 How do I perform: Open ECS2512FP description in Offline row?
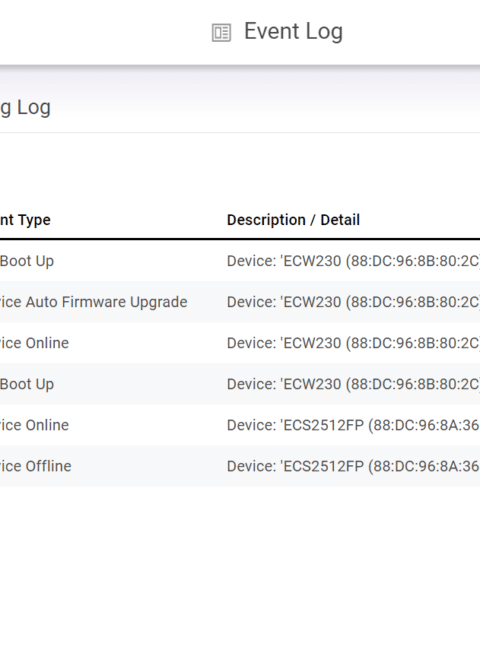pos(353,466)
